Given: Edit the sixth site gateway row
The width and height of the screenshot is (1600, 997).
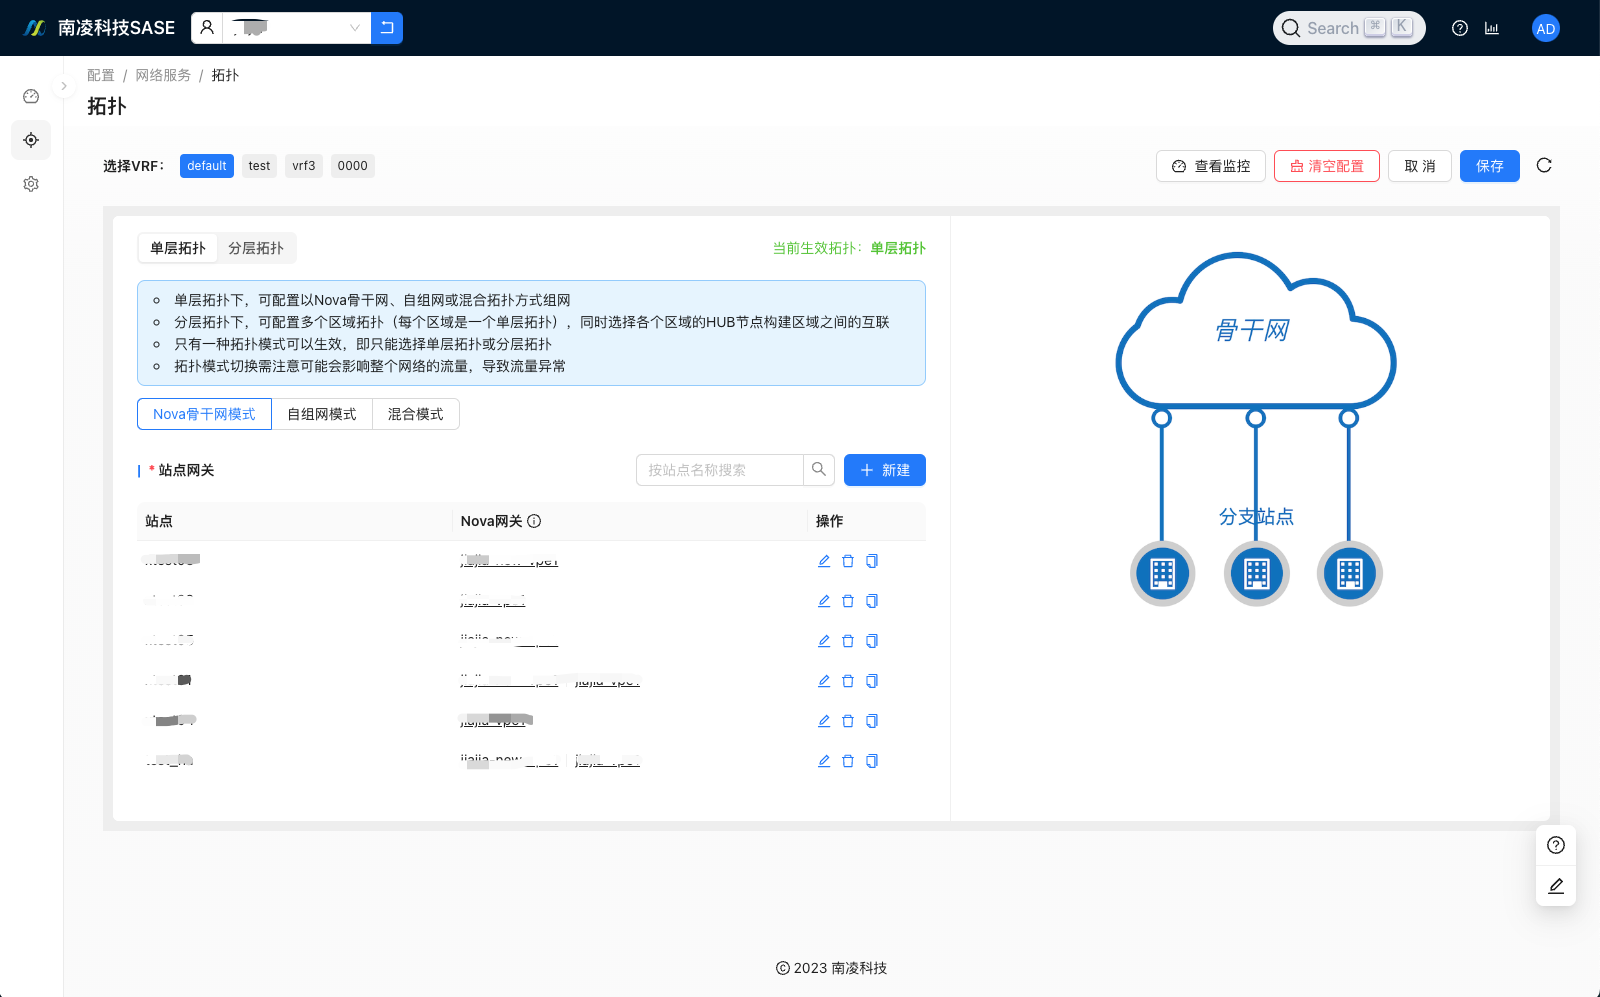Looking at the screenshot, I should point(824,761).
